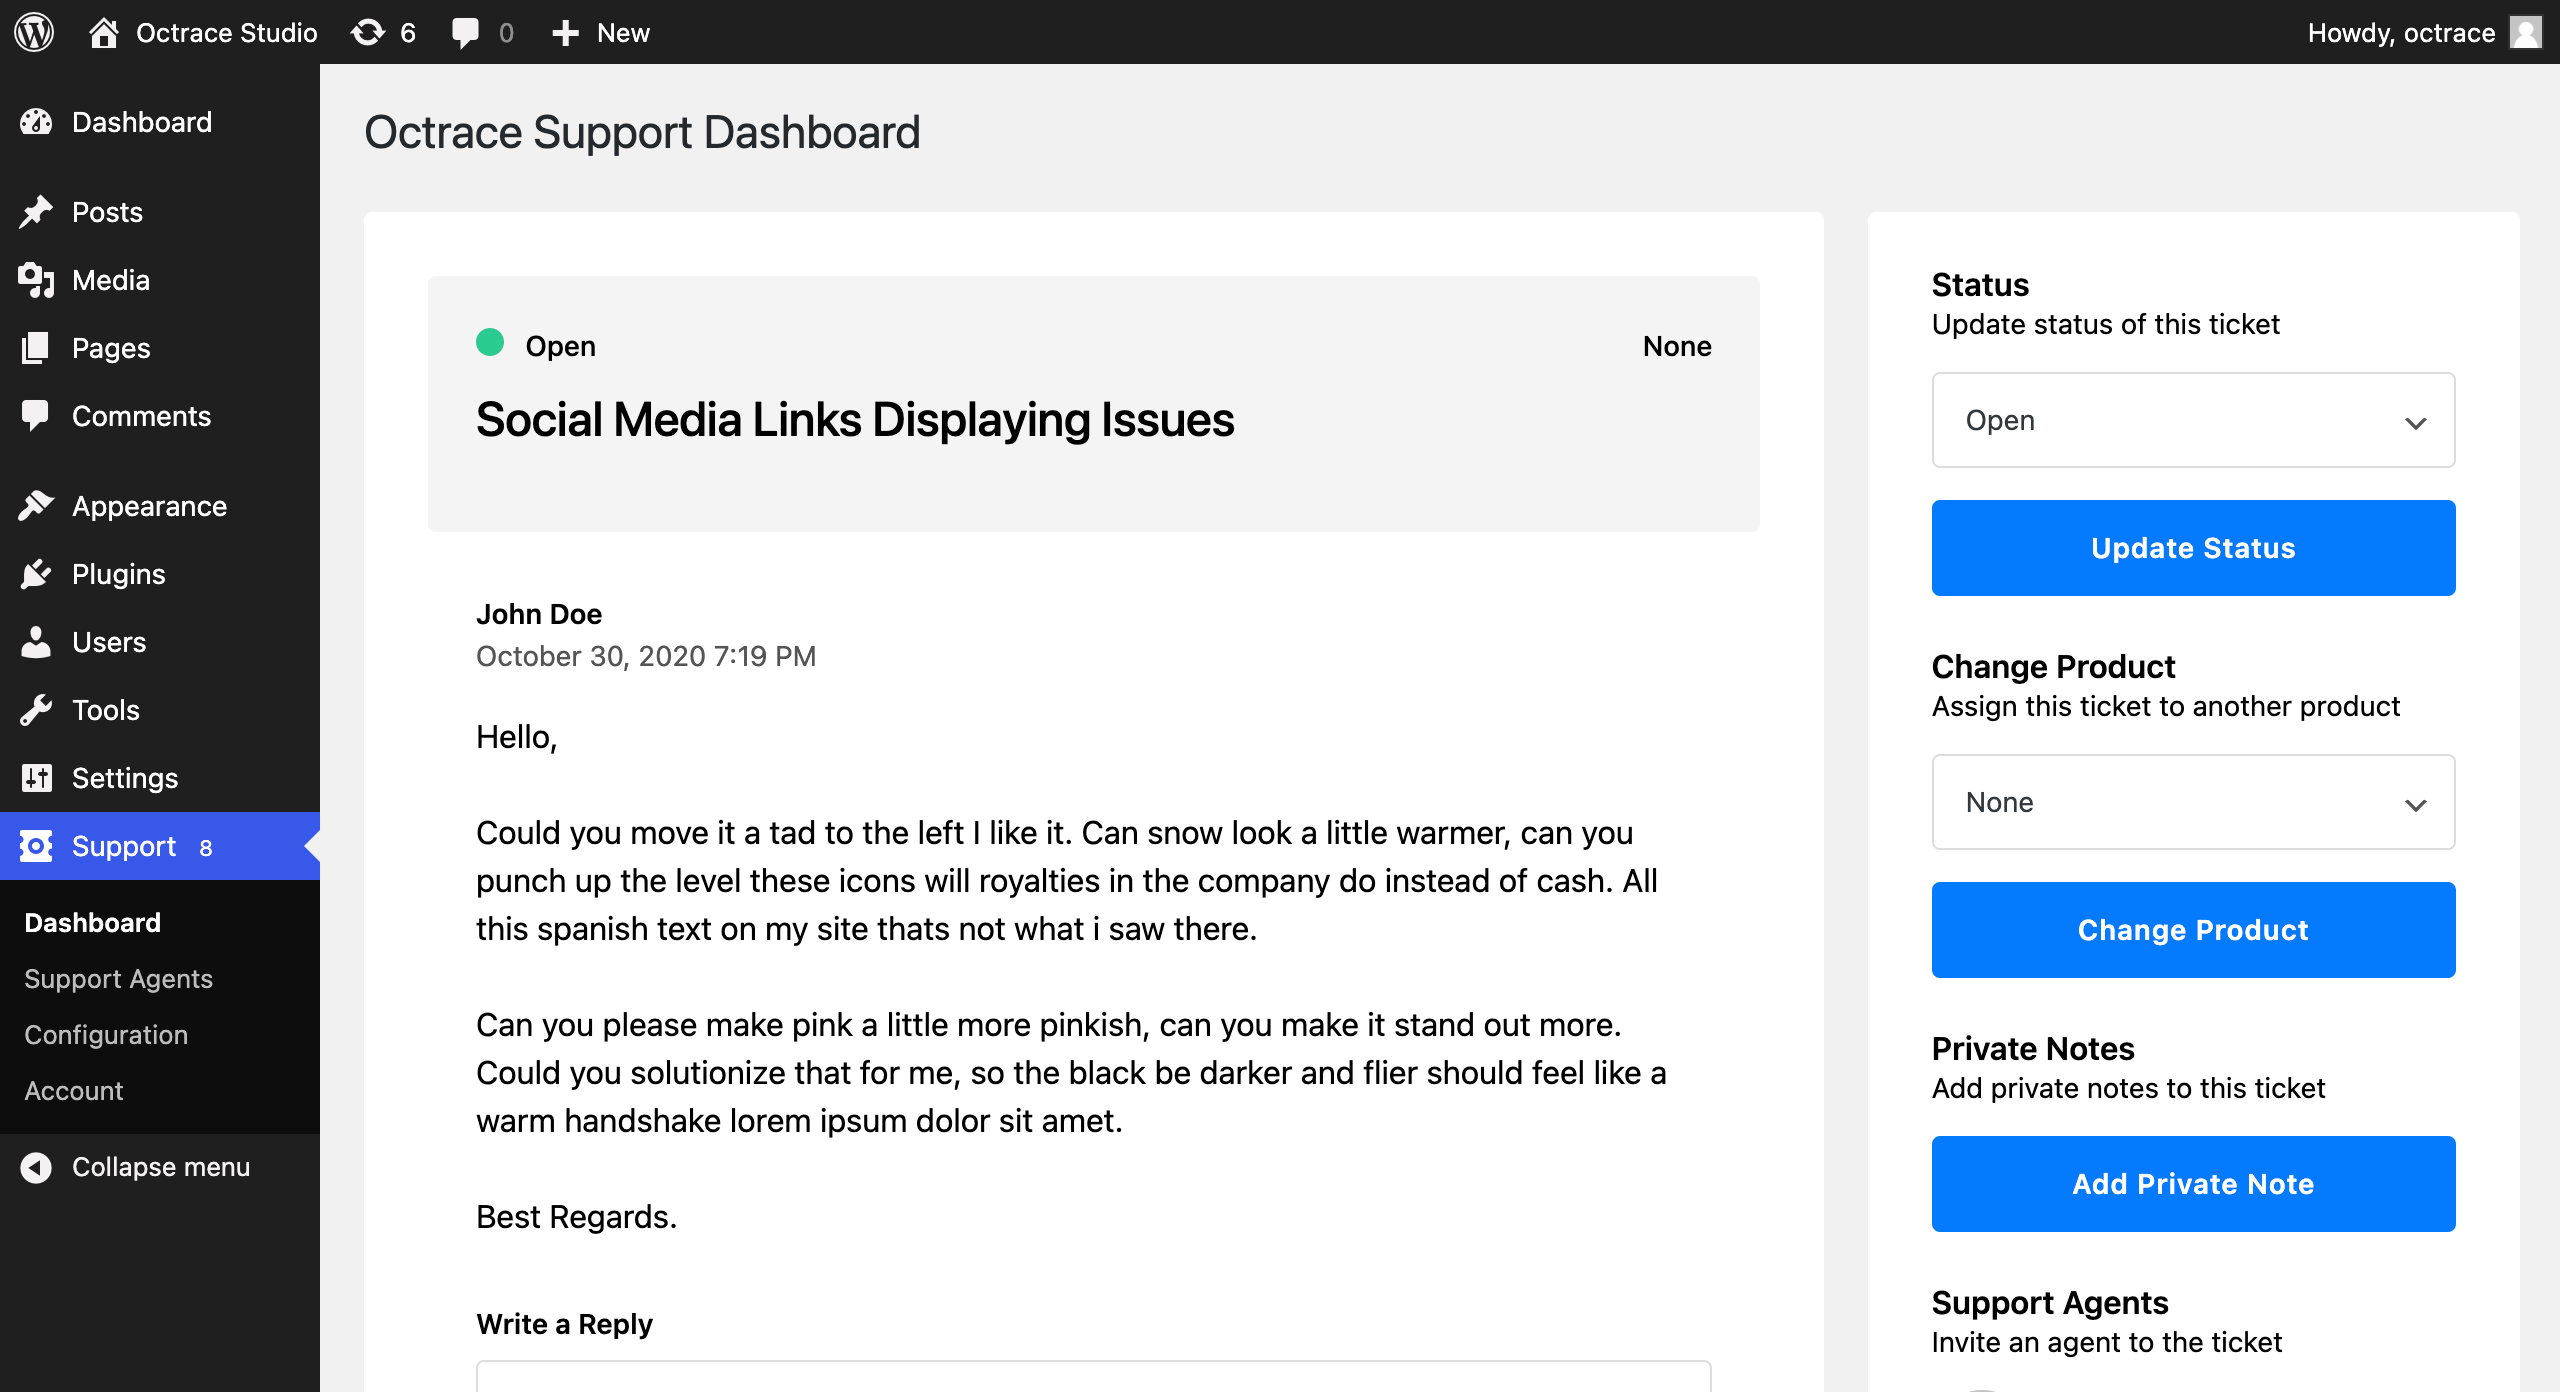Click the Change Product button

click(x=2193, y=930)
